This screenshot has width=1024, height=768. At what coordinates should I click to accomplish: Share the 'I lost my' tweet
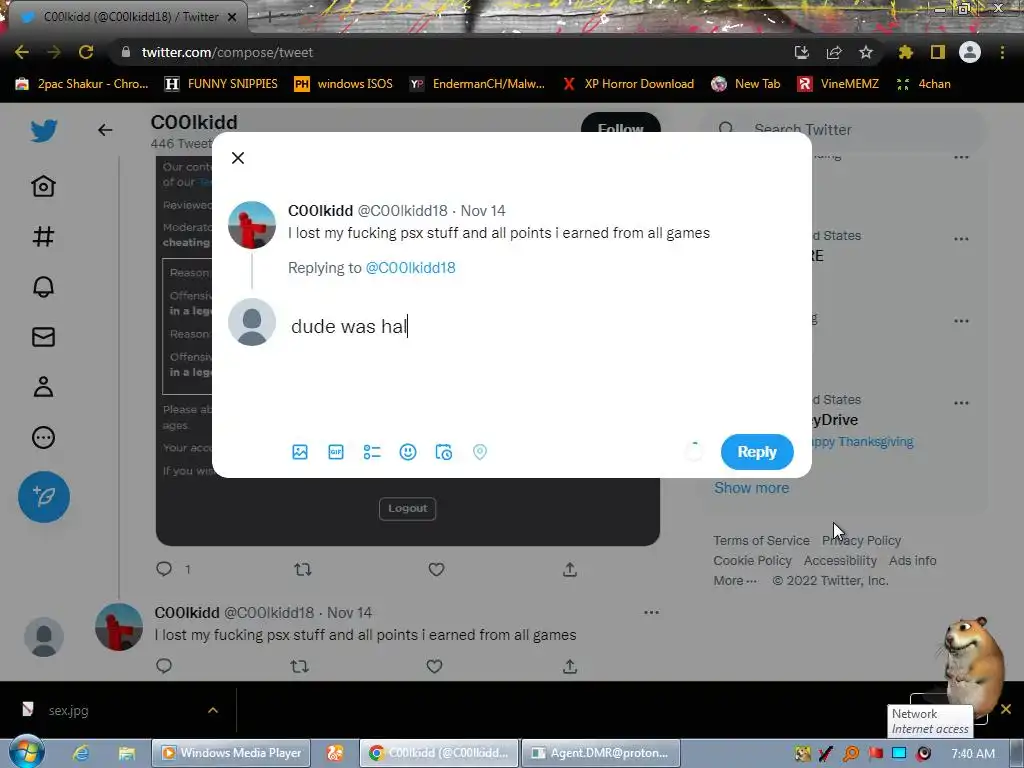coord(569,666)
